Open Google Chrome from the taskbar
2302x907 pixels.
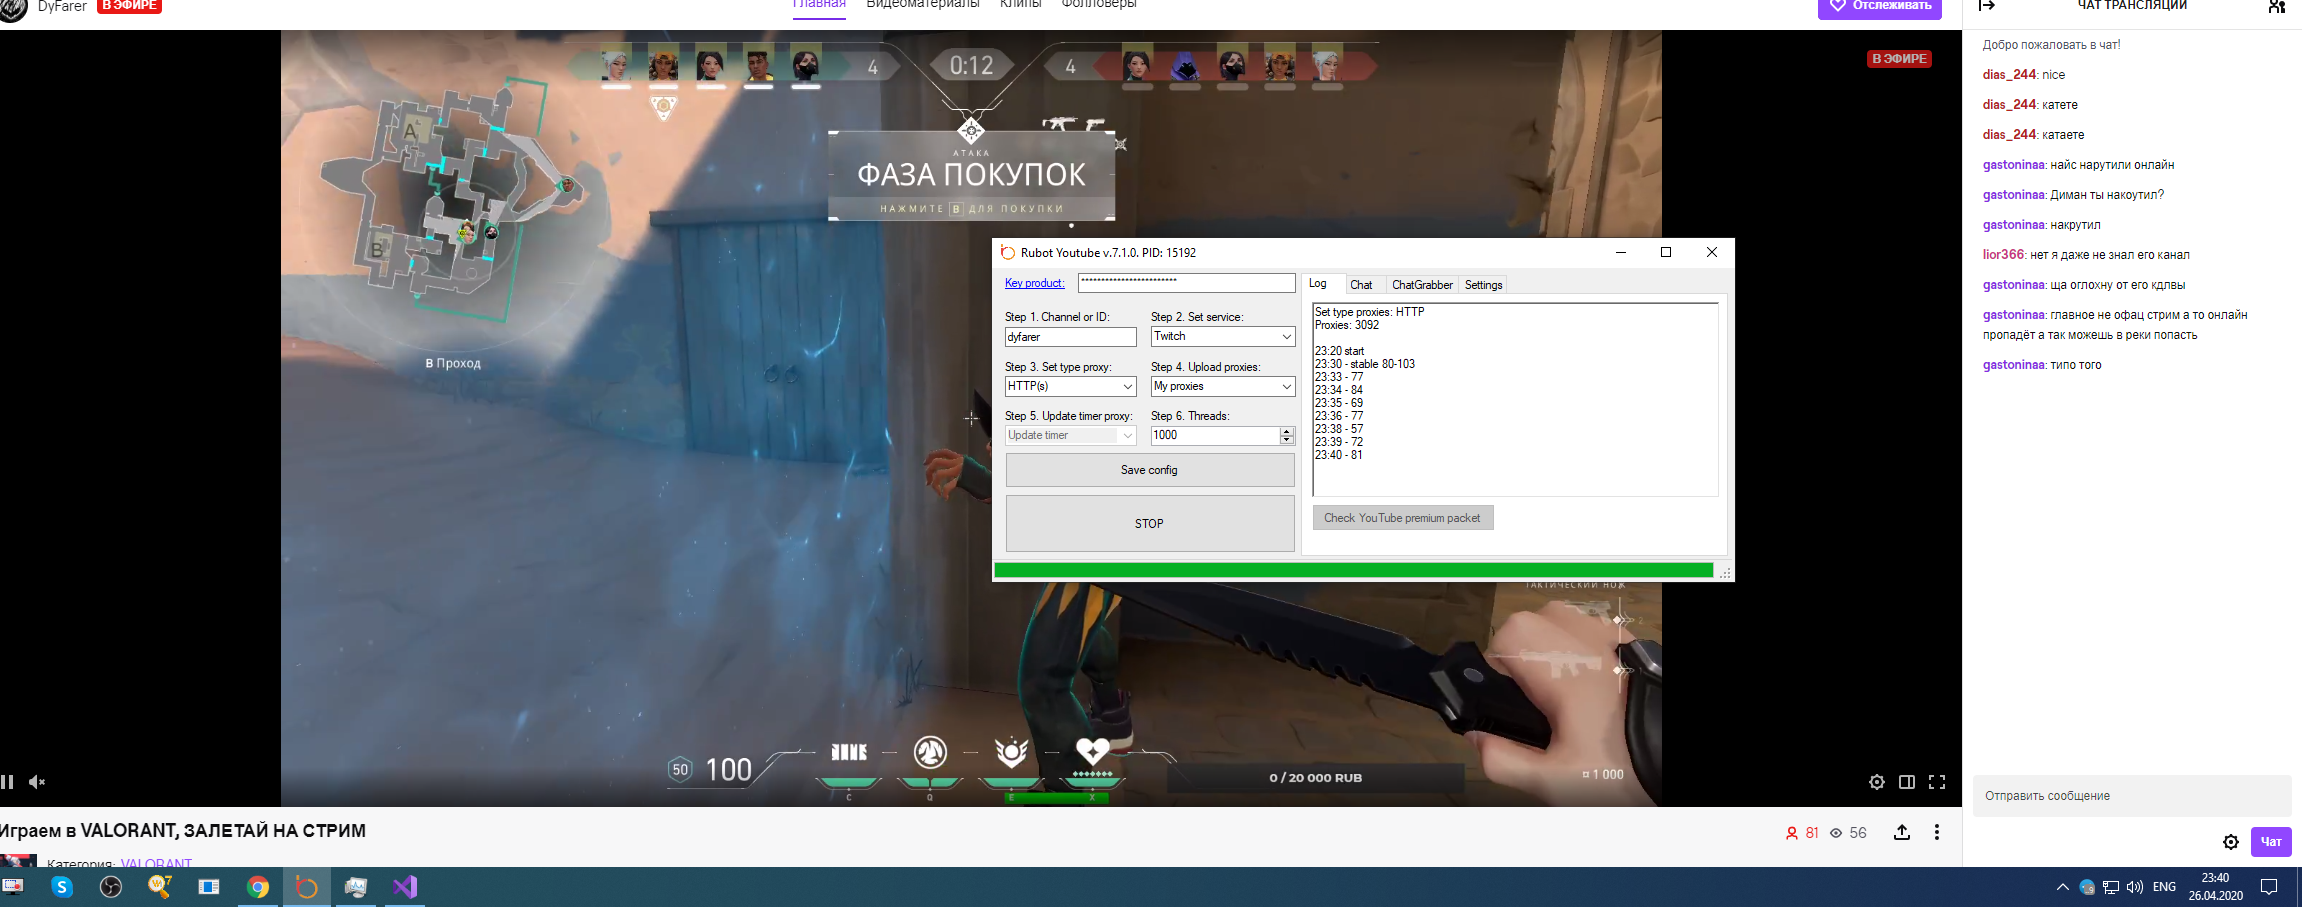tap(258, 887)
